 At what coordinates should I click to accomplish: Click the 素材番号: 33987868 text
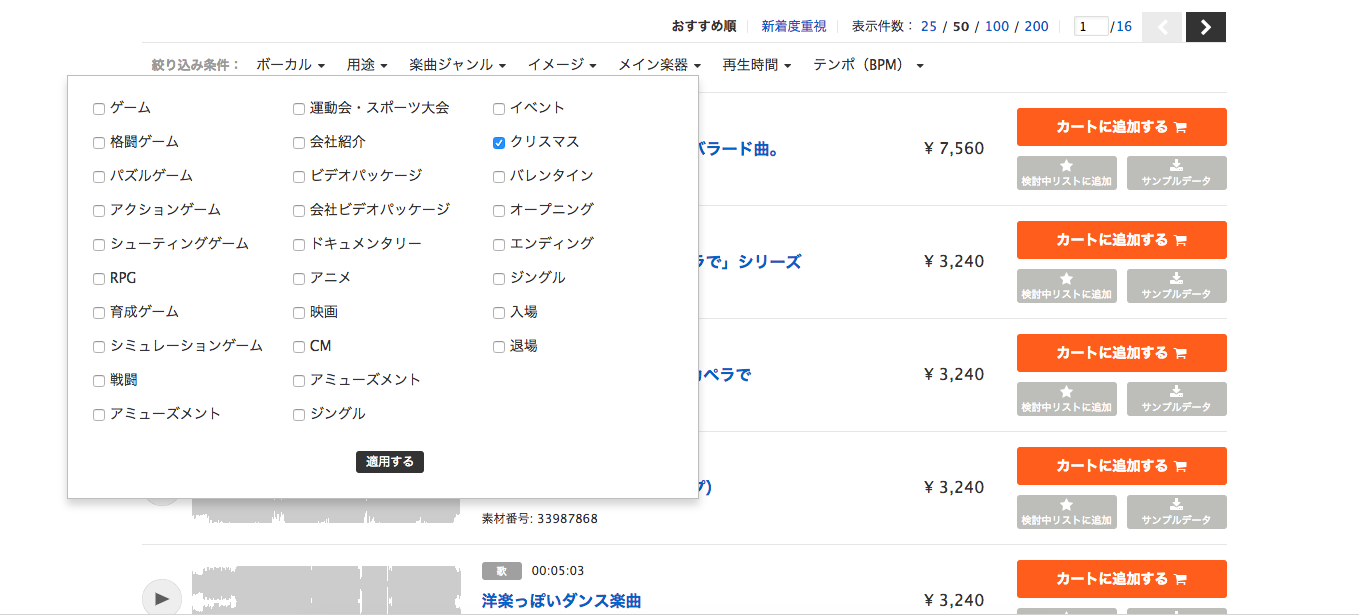540,519
